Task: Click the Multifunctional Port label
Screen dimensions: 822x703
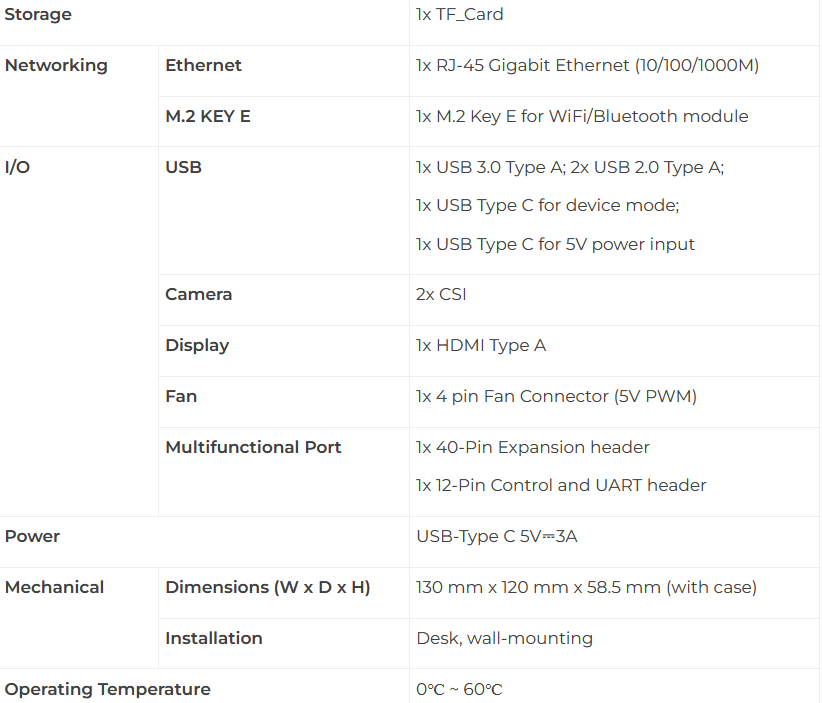Action: coord(253,447)
